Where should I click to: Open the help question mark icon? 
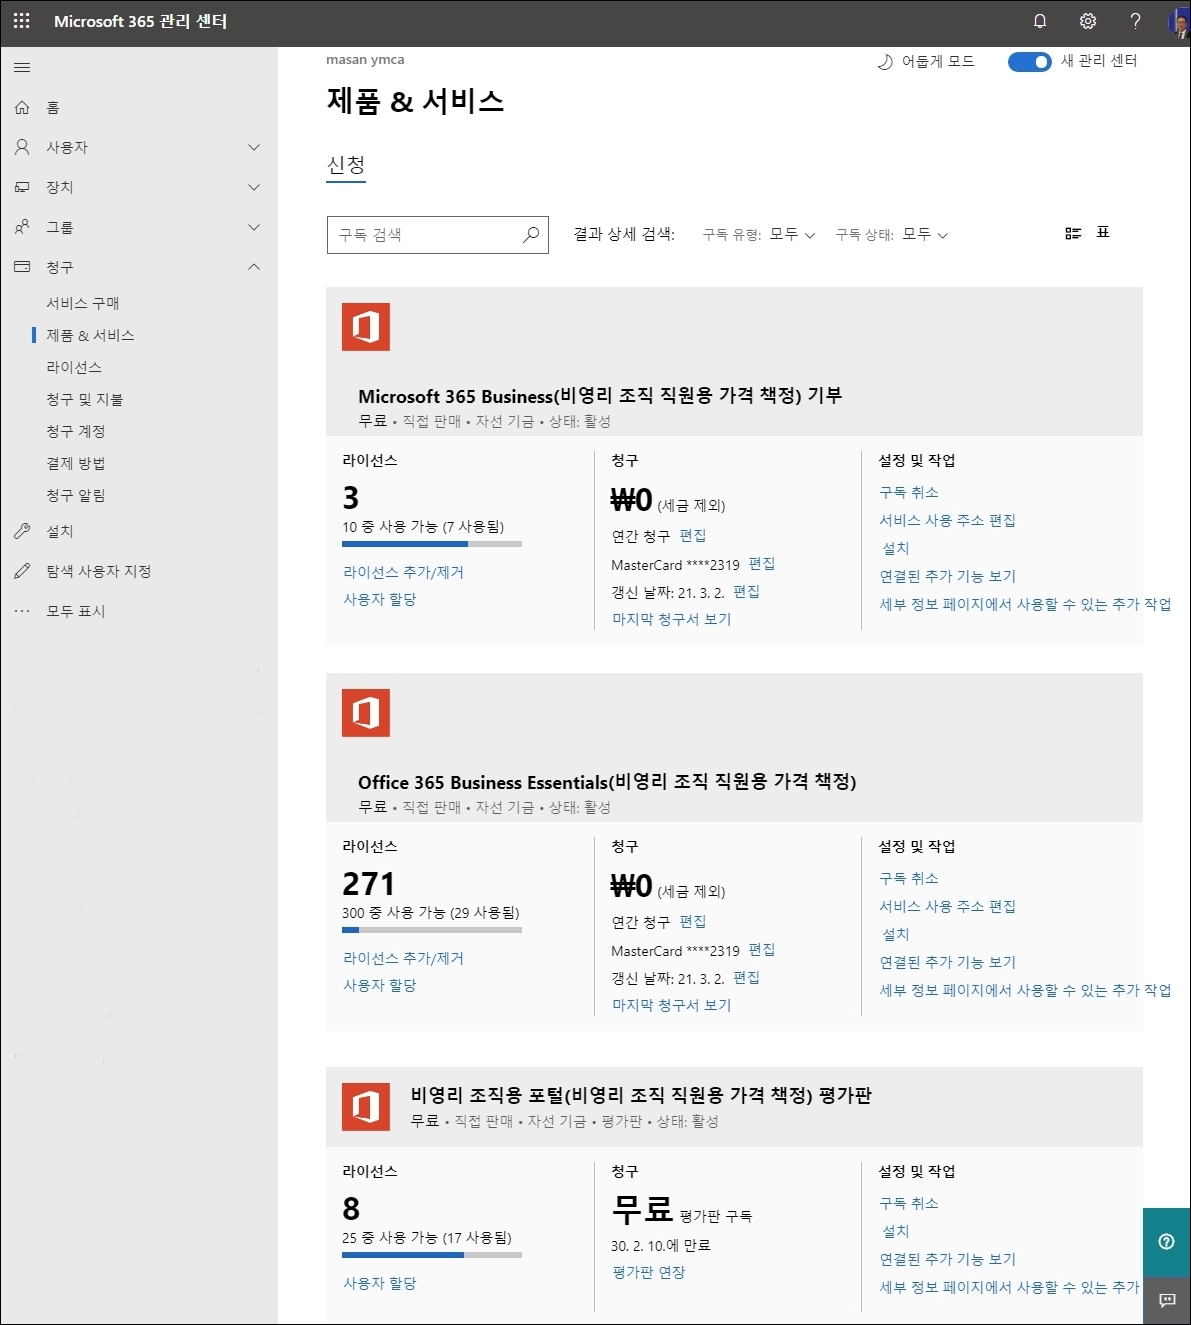coord(1135,21)
